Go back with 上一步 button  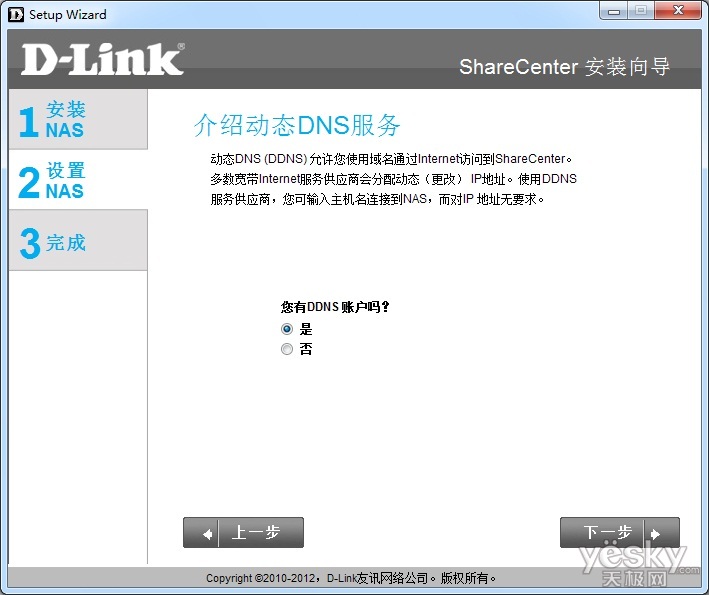243,533
